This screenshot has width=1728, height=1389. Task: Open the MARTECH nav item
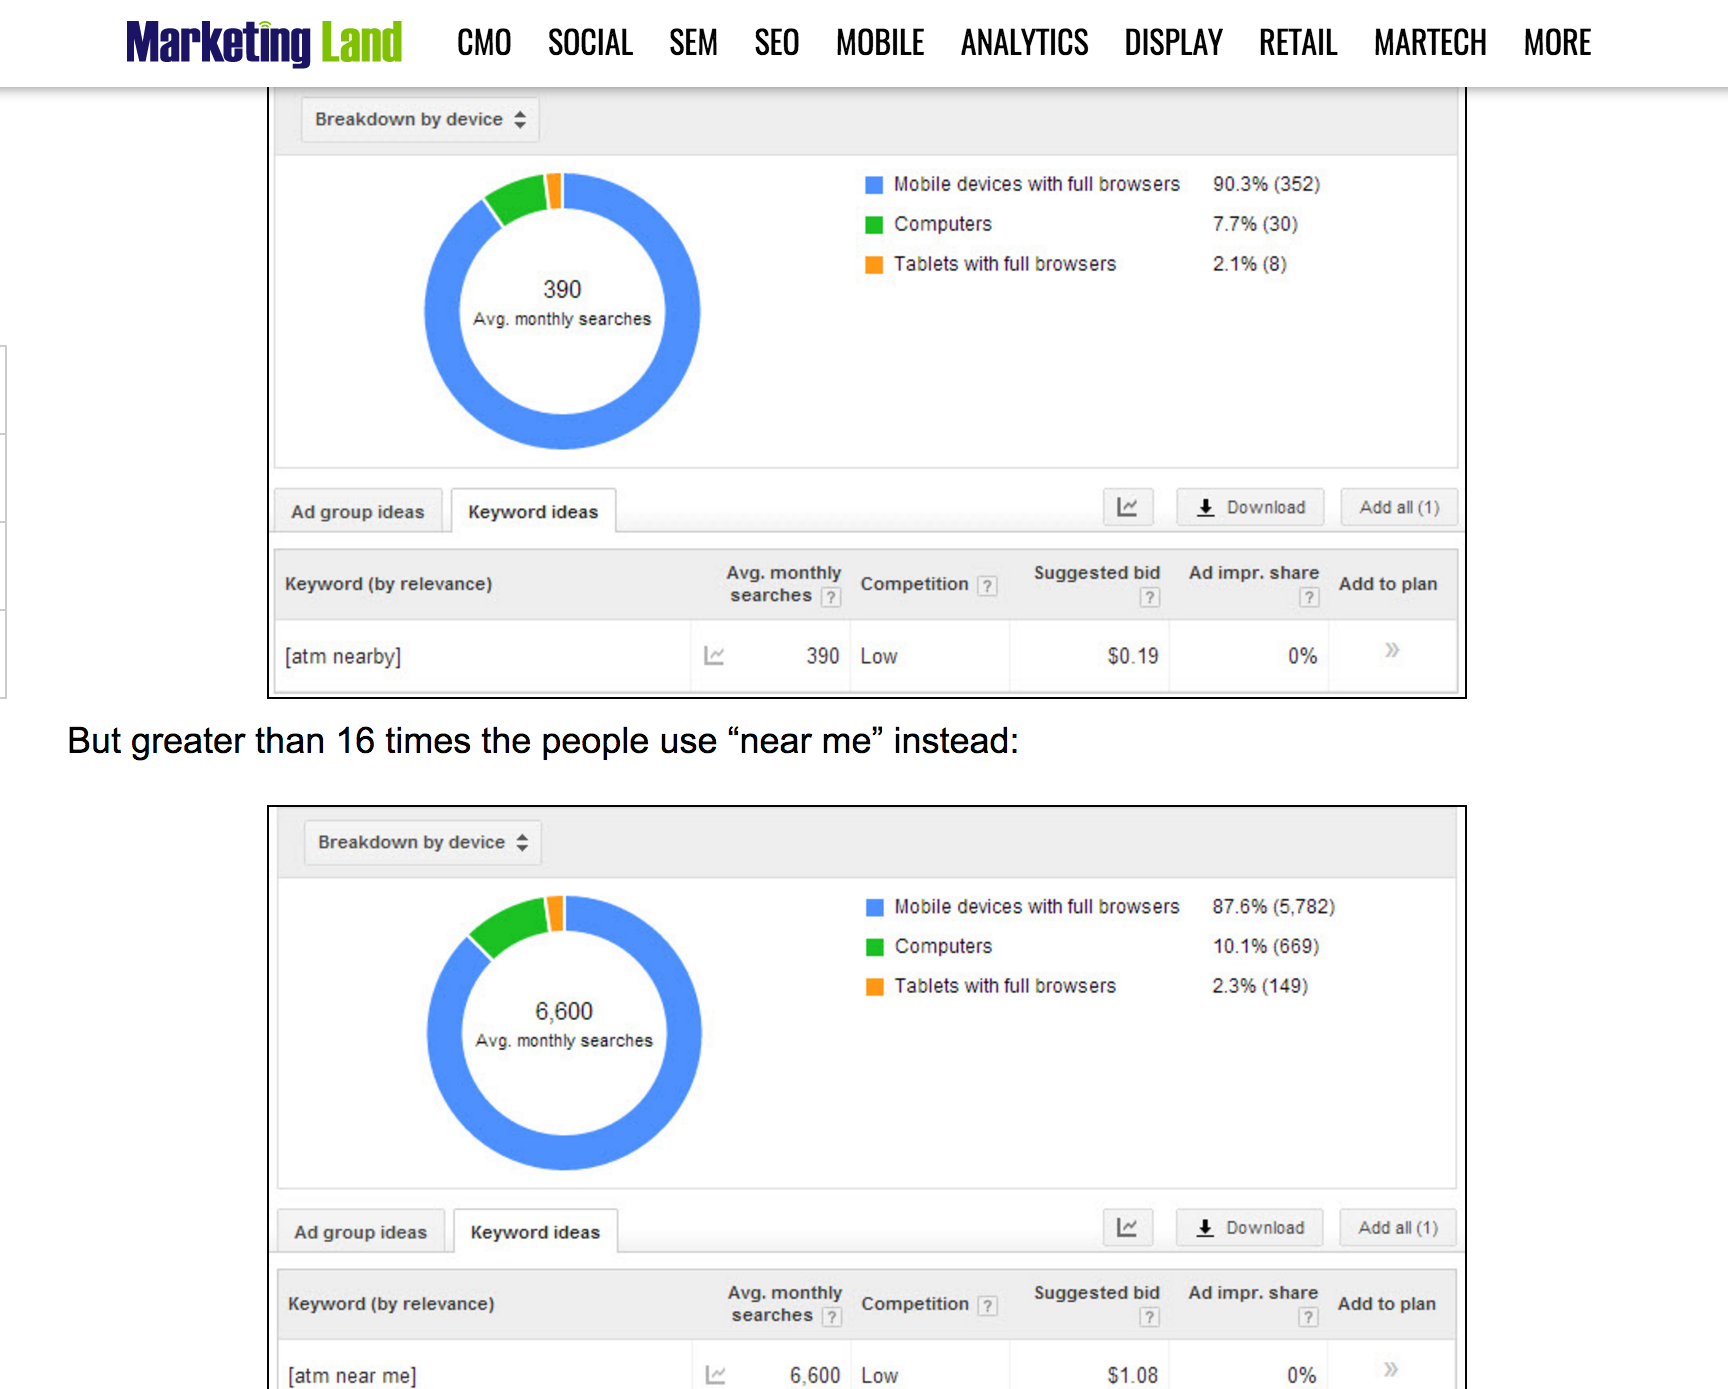pos(1430,43)
